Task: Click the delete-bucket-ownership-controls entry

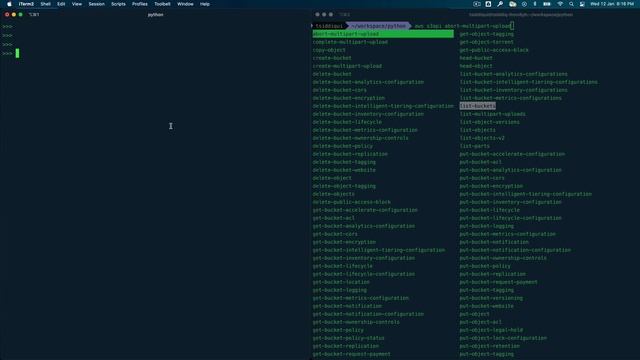Action: click(360, 138)
